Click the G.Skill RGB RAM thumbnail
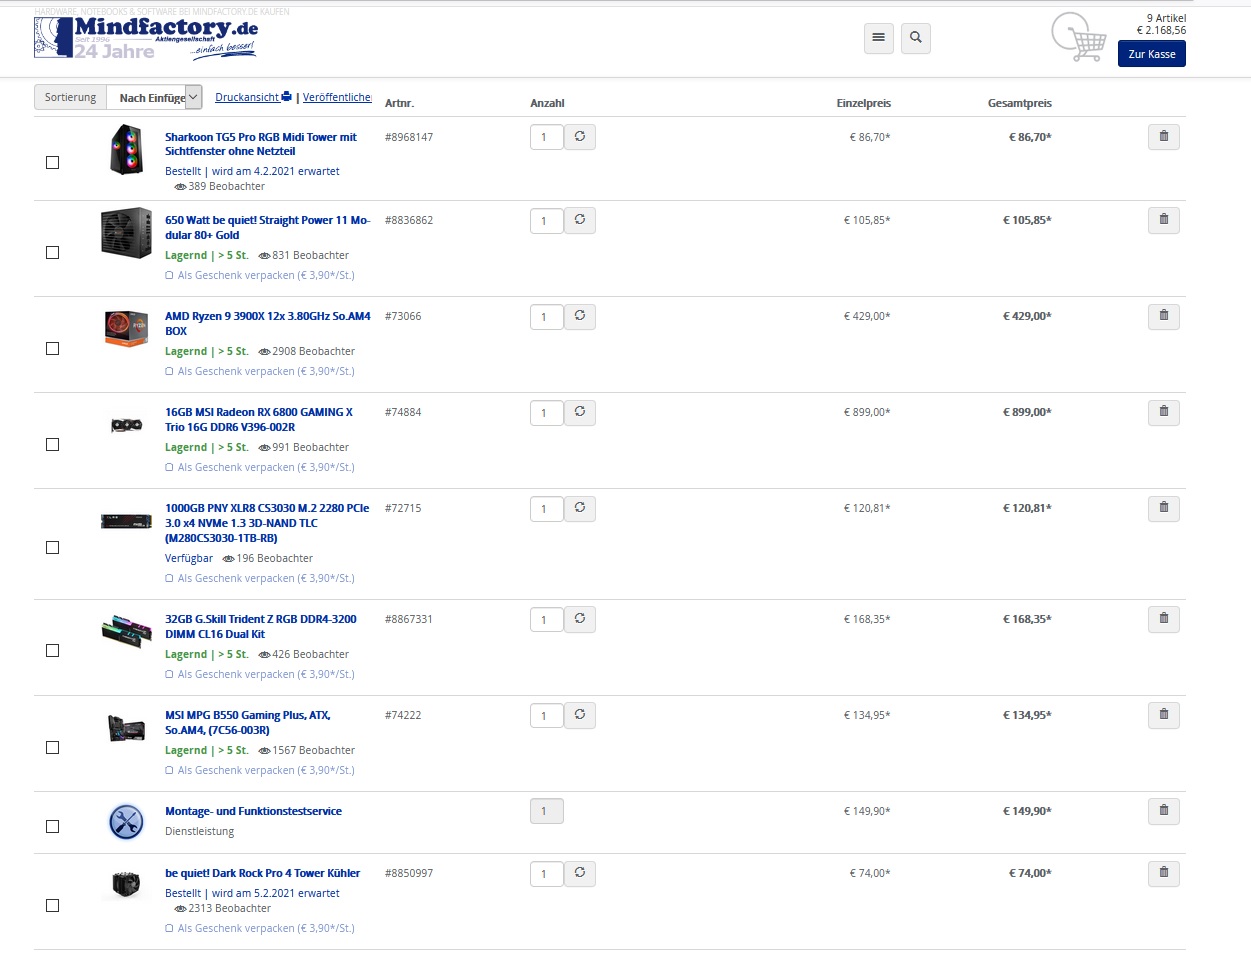The height and width of the screenshot is (956, 1251). tap(126, 631)
